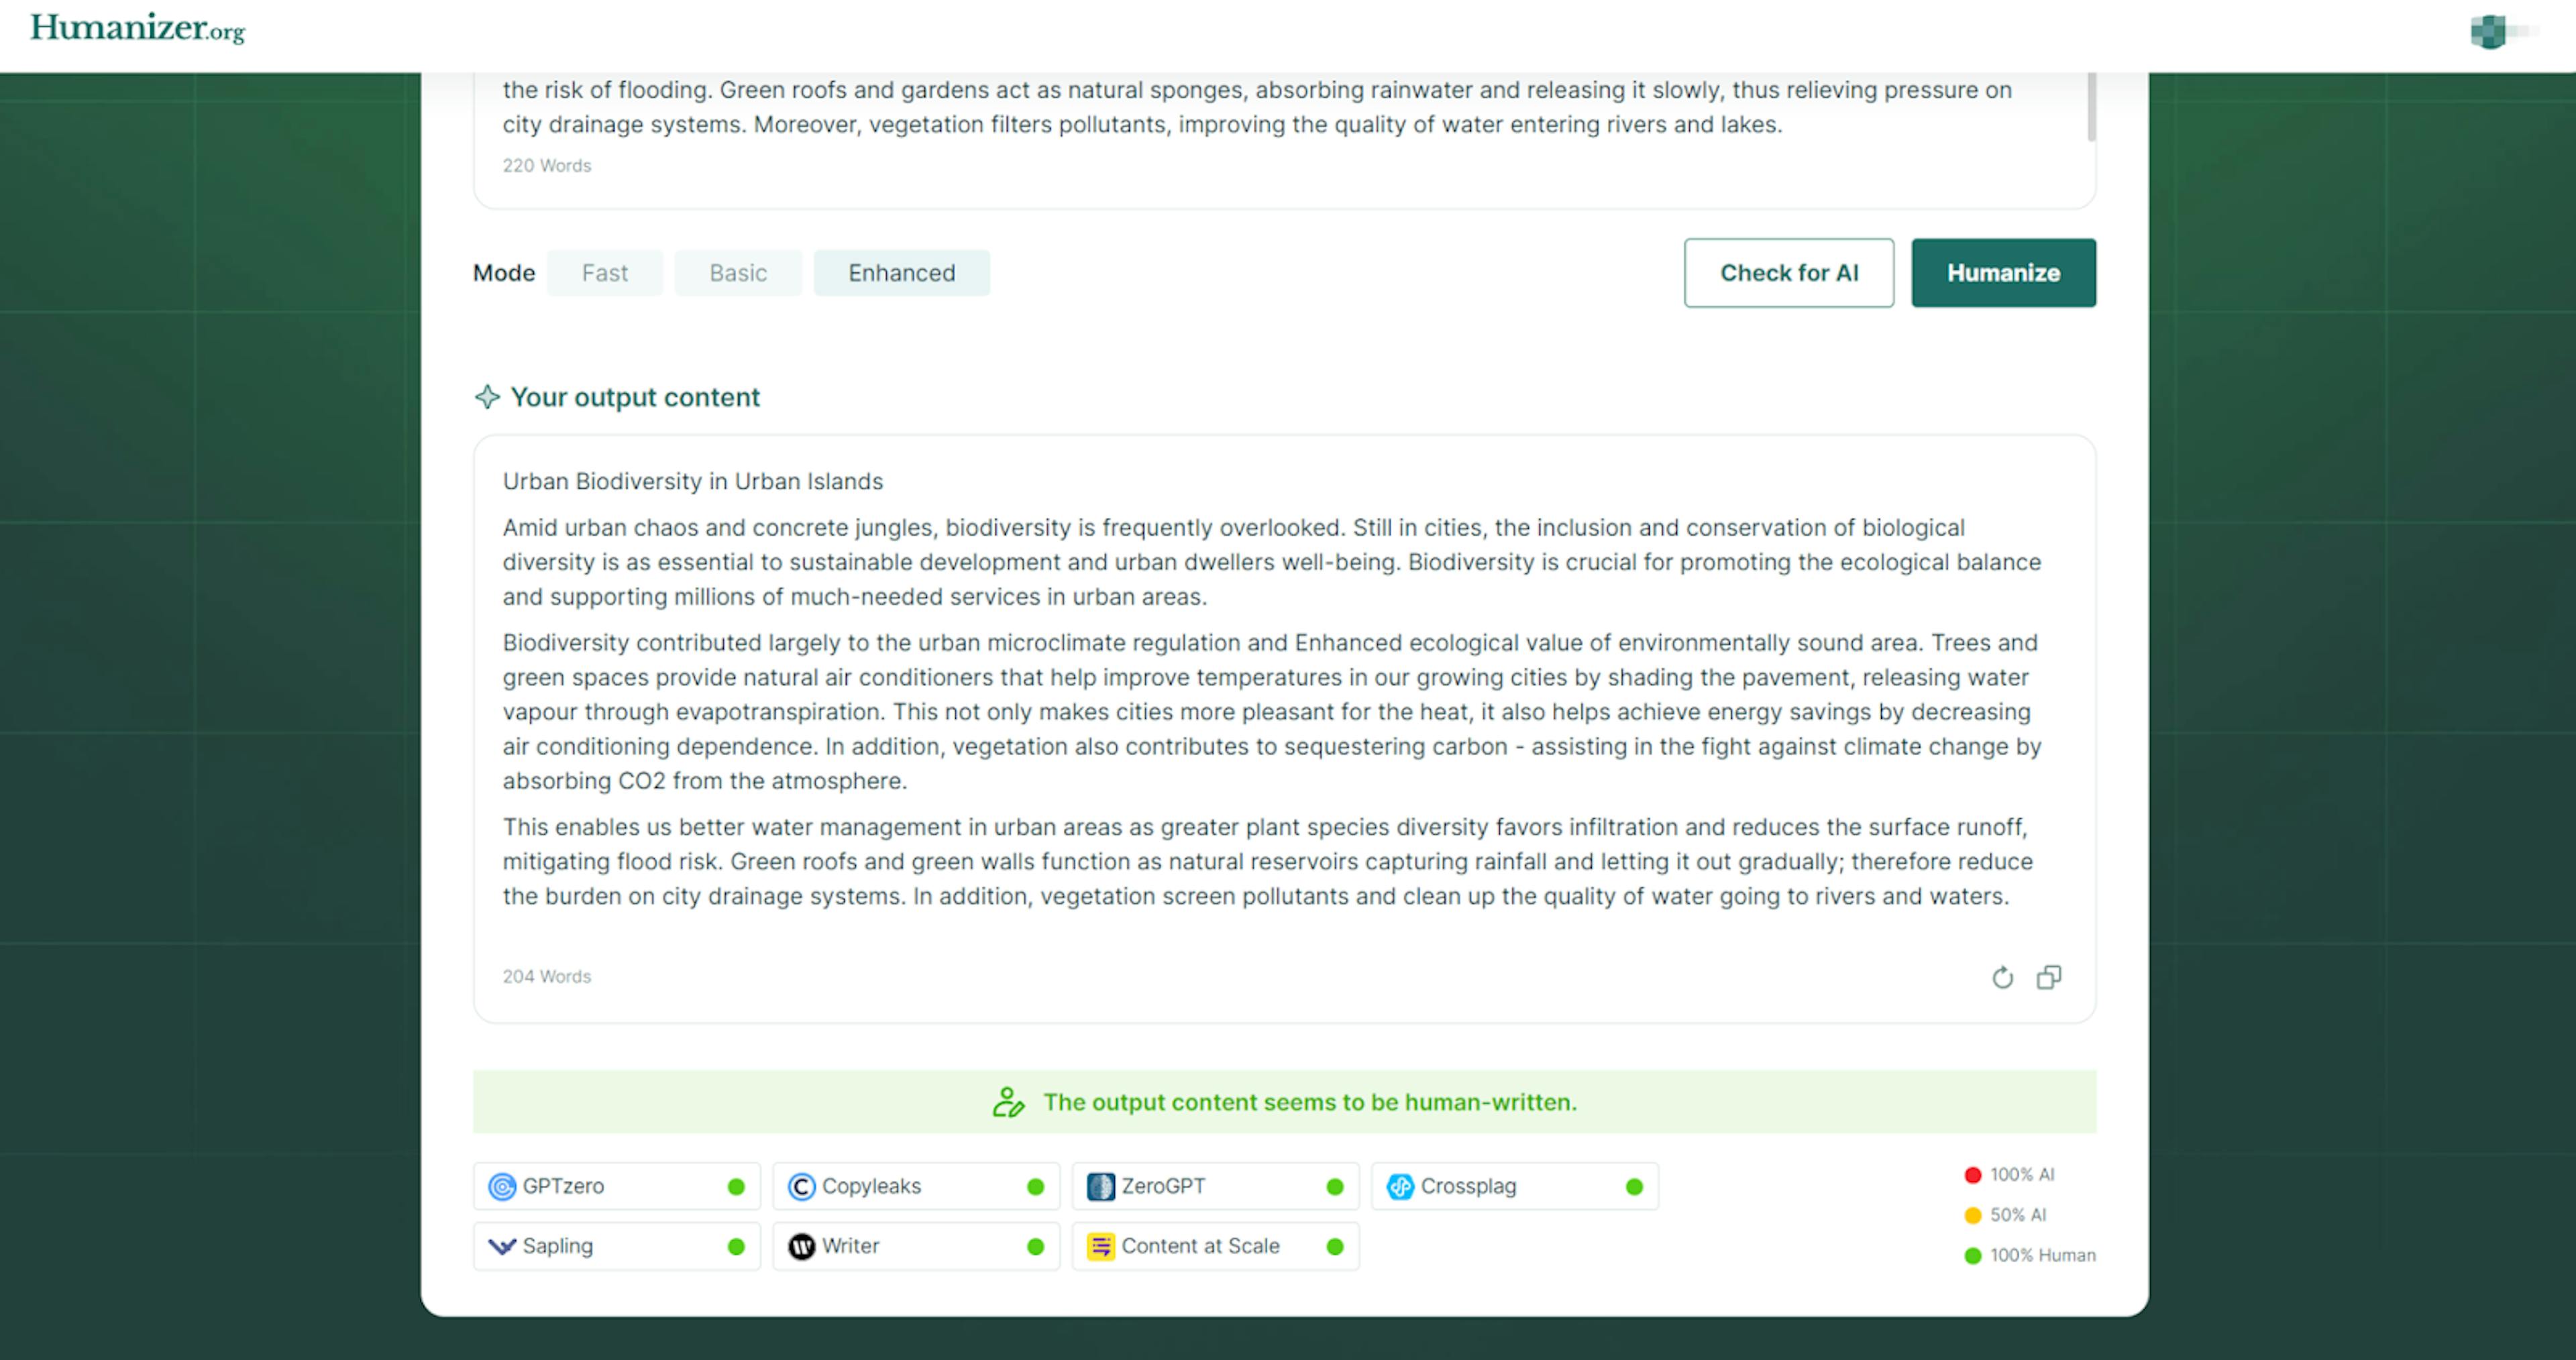The height and width of the screenshot is (1360, 2576).
Task: Select Basic mode
Action: click(738, 273)
